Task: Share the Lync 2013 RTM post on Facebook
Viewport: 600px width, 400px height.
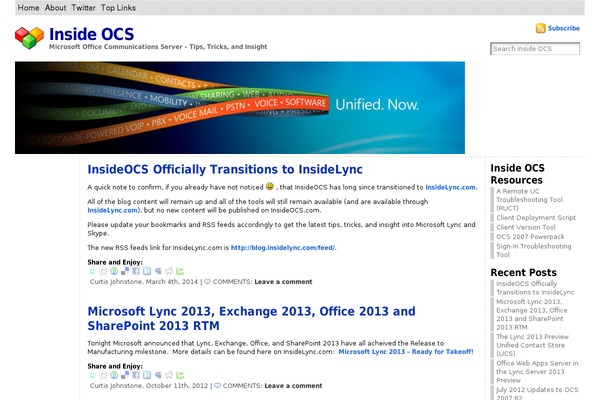Action: coord(136,375)
